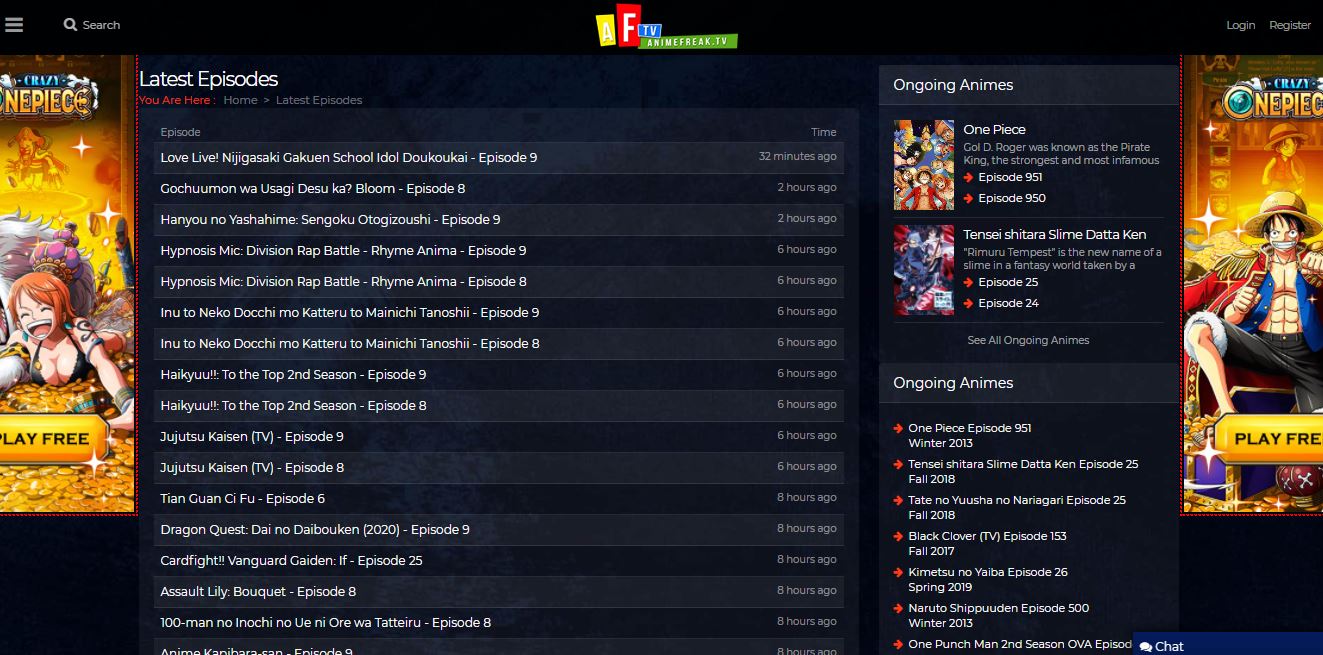Open Dragon Quest: Dai no Daibouken Episode 9
The image size is (1323, 655).
315,529
